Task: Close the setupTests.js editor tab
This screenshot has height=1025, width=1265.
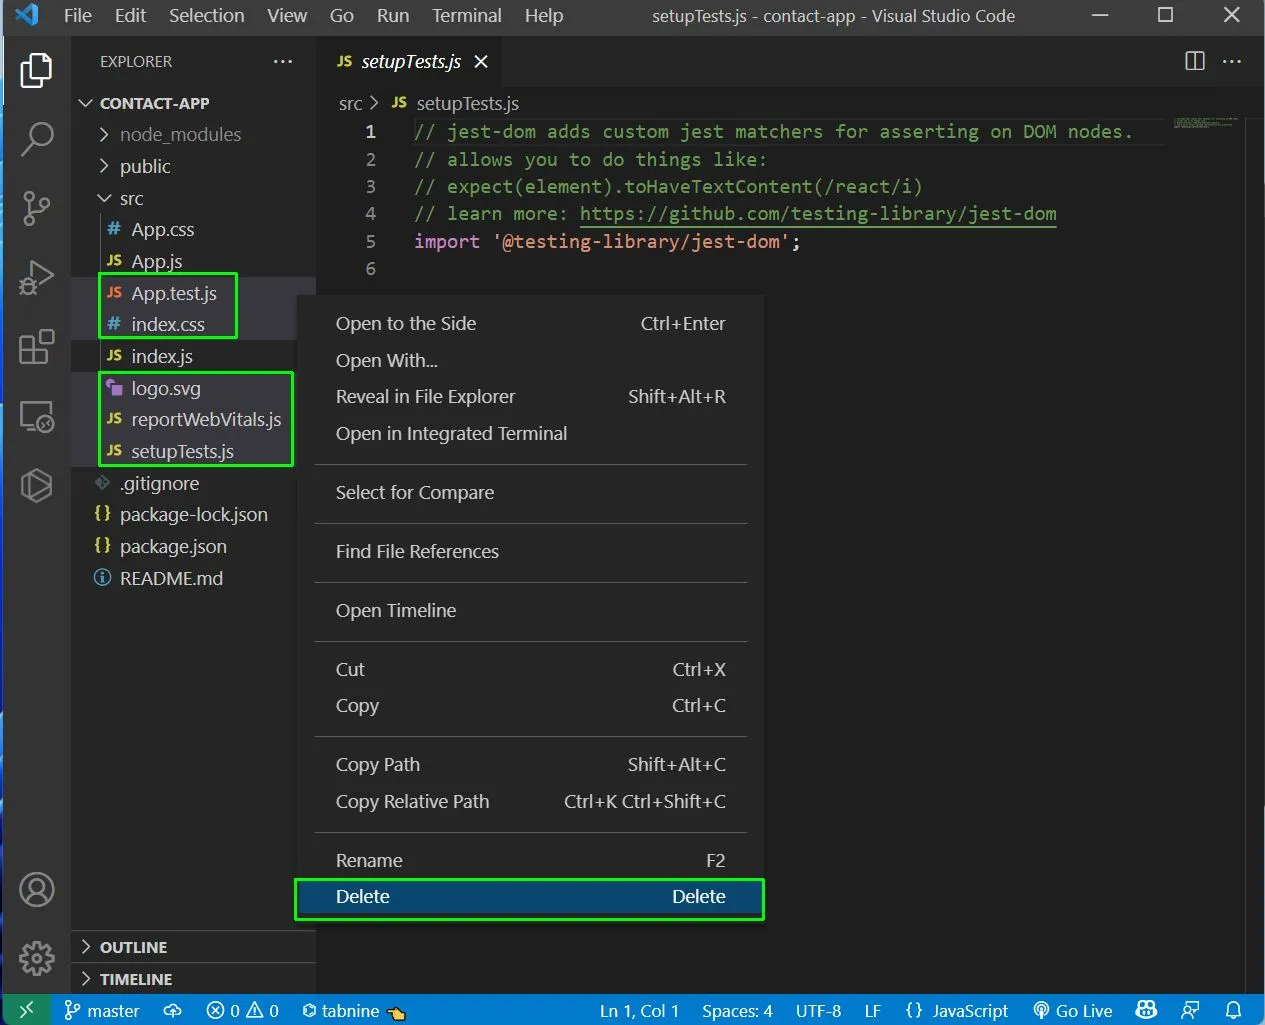Action: 481,62
